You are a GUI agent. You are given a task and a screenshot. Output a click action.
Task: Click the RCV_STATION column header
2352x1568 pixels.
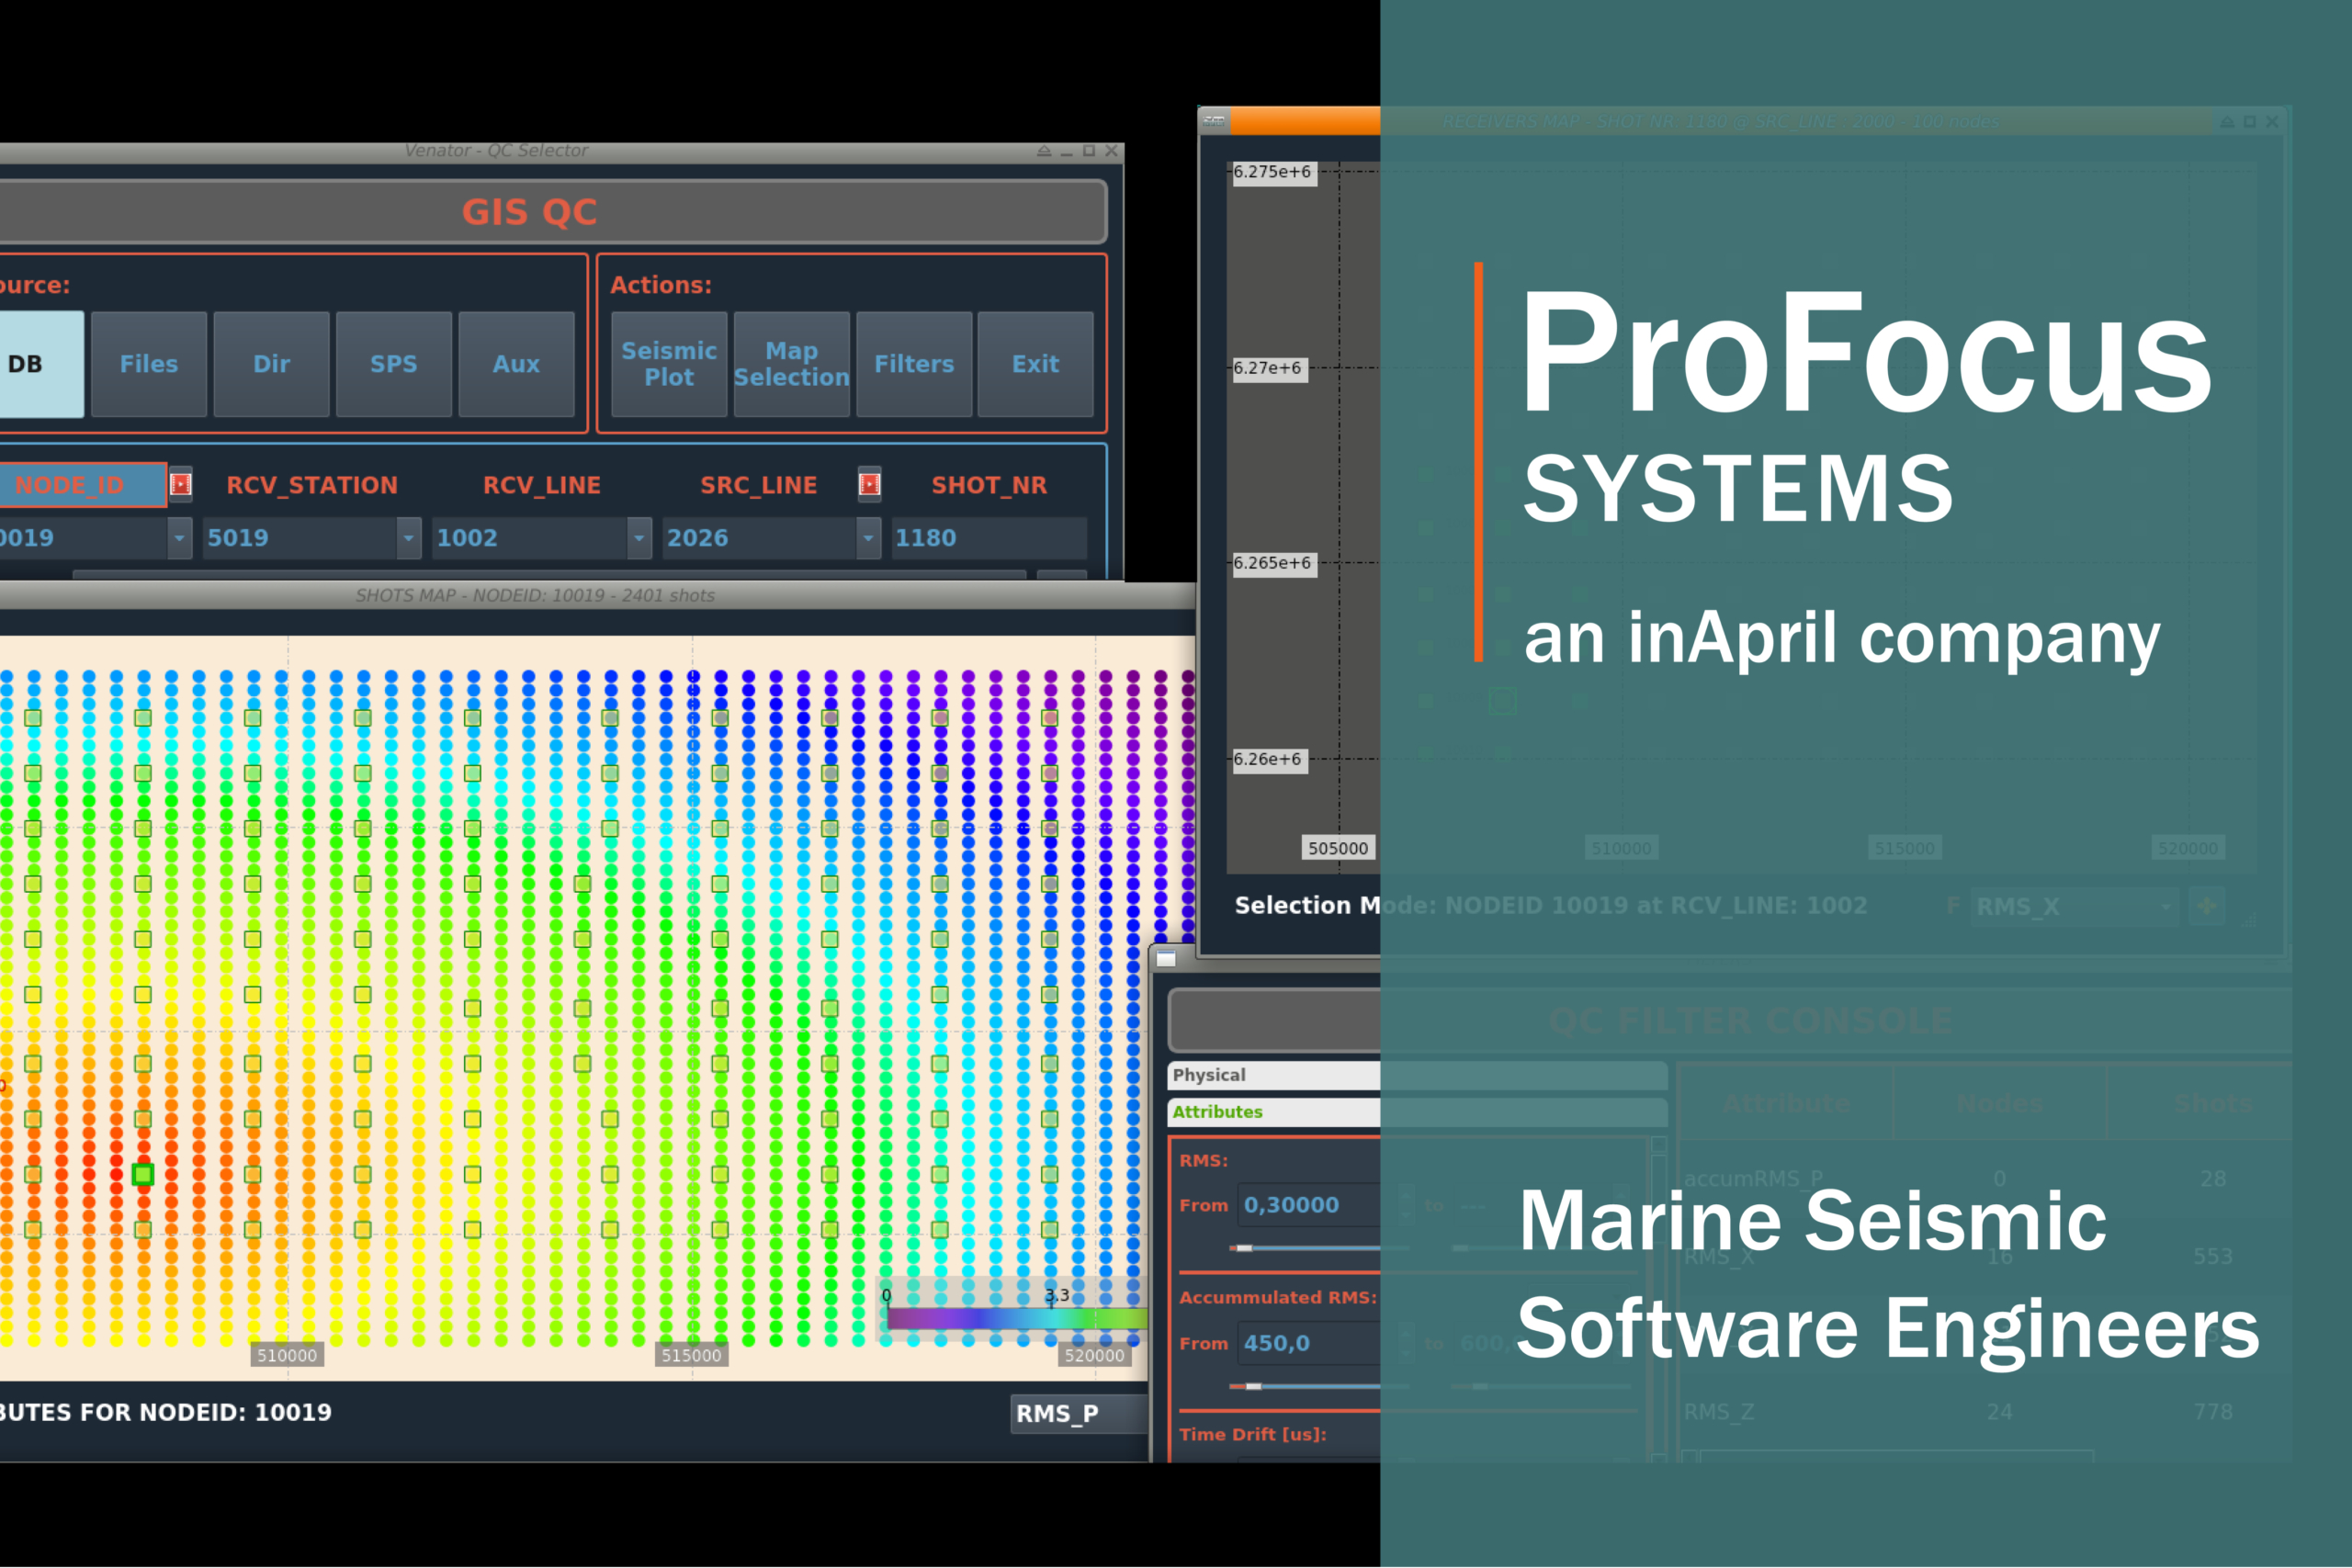[312, 485]
